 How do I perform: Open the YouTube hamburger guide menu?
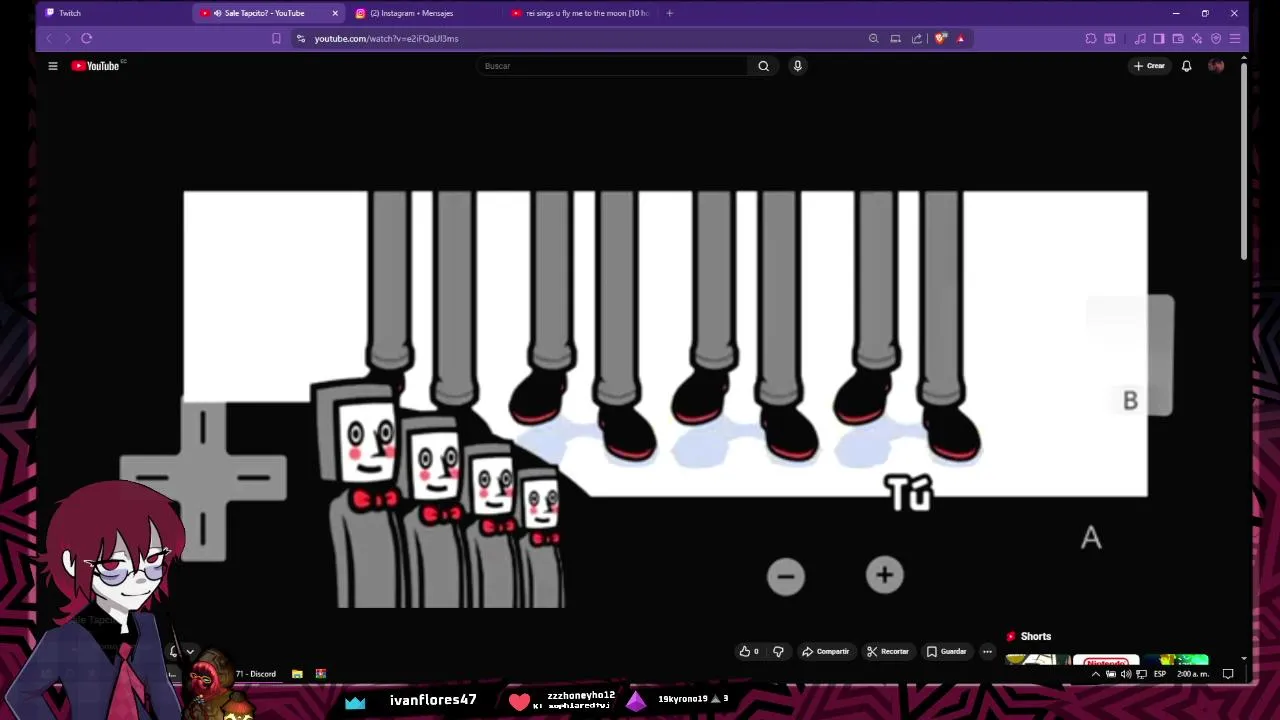(x=53, y=66)
